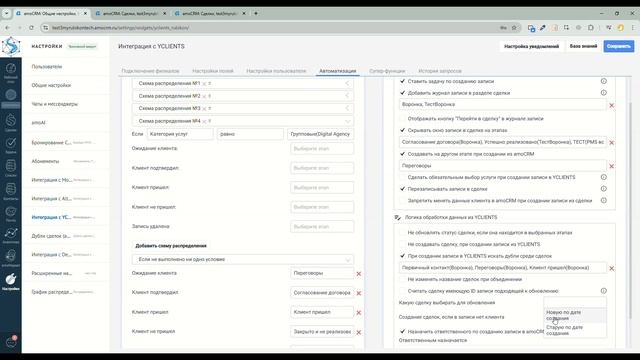Screen dimensions: 640x360
Task: Expand Схема распределения №3 row
Action: coord(347,109)
